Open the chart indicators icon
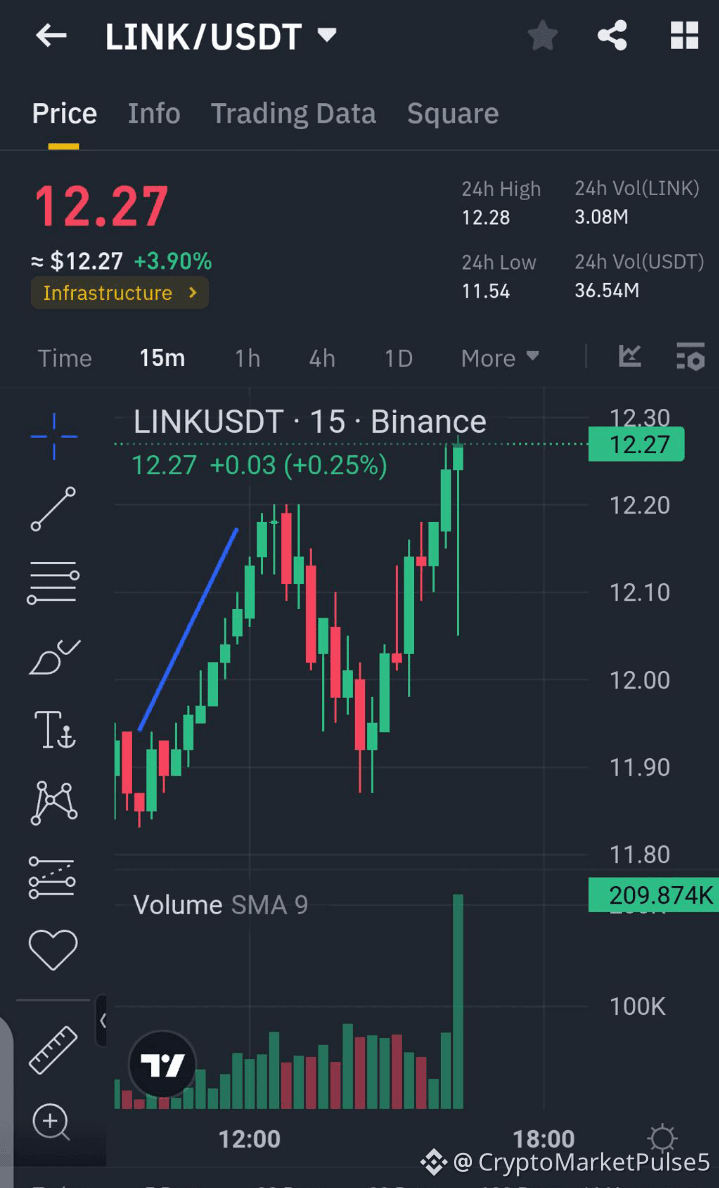The width and height of the screenshot is (719, 1188). (630, 356)
